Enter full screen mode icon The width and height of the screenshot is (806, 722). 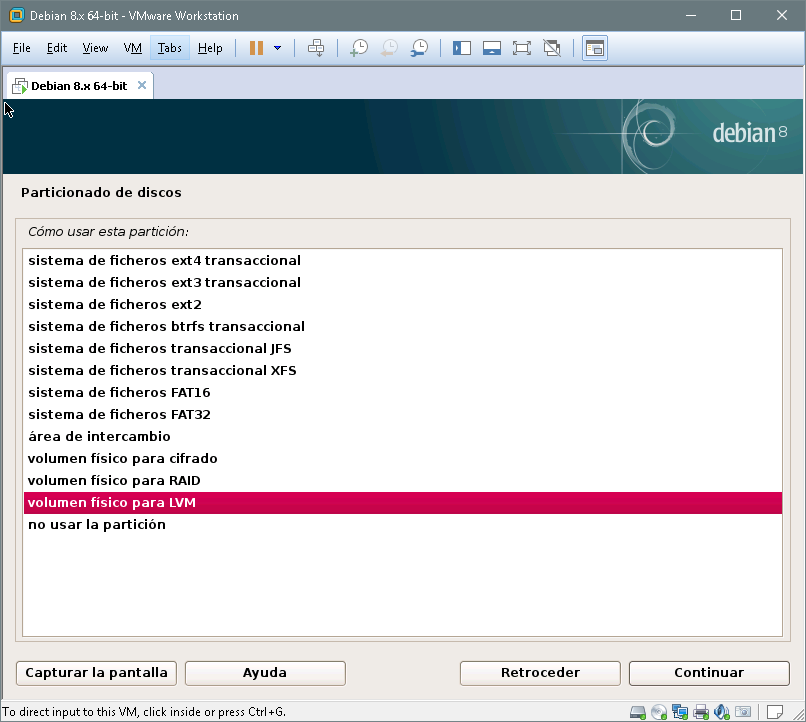[521, 48]
